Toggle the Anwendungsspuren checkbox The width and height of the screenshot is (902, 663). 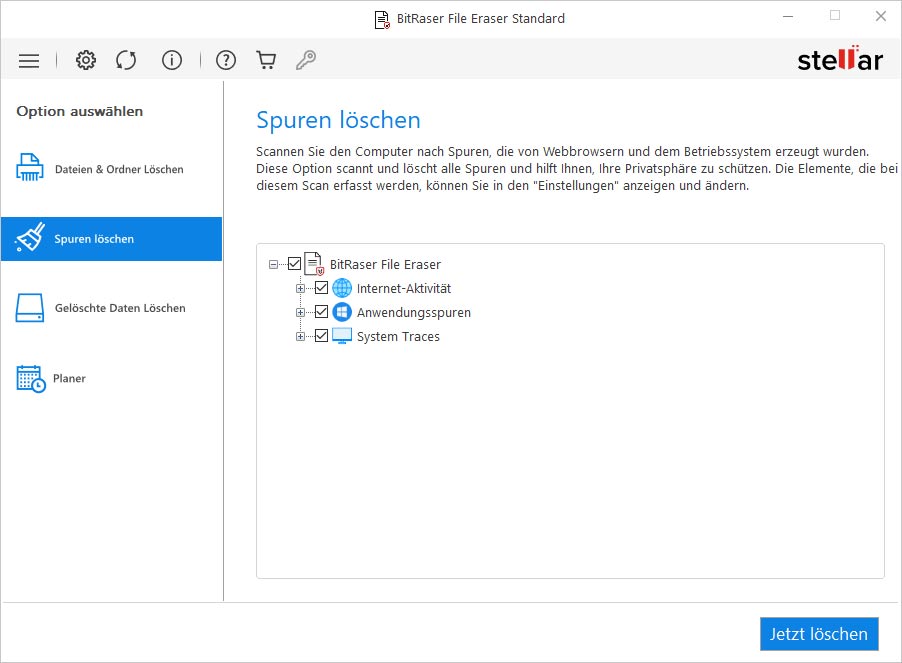click(321, 312)
